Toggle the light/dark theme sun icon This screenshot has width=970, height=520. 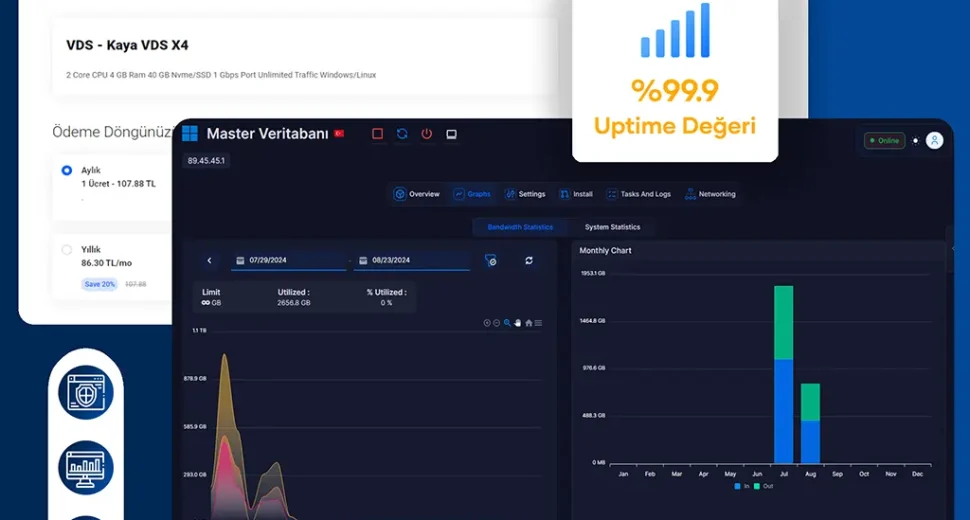coord(915,141)
